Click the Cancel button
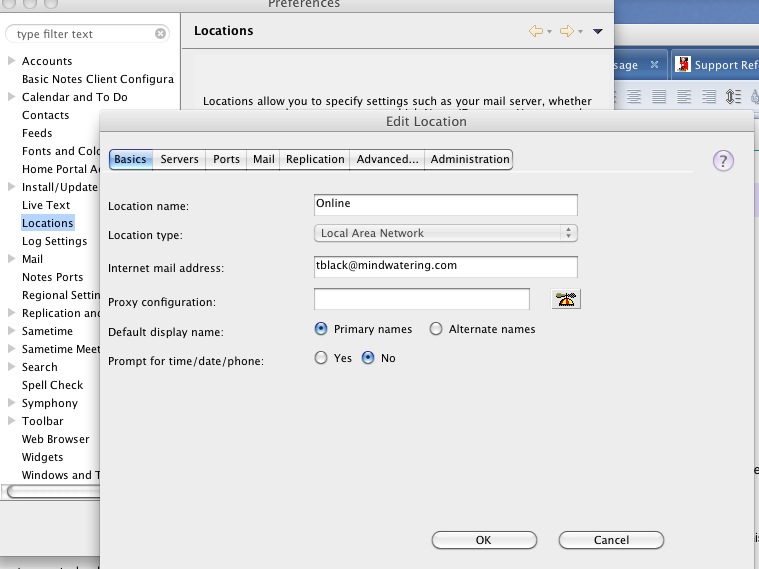Screen dimensions: 759x569 tap(611, 540)
